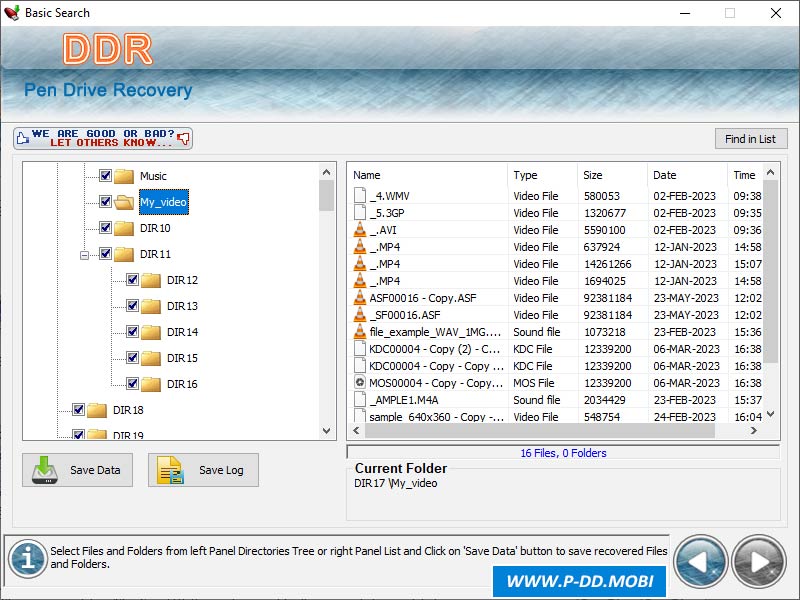Screen dimensions: 800x600
Task: Click the file icon next to _4.WMV
Action: tap(360, 196)
